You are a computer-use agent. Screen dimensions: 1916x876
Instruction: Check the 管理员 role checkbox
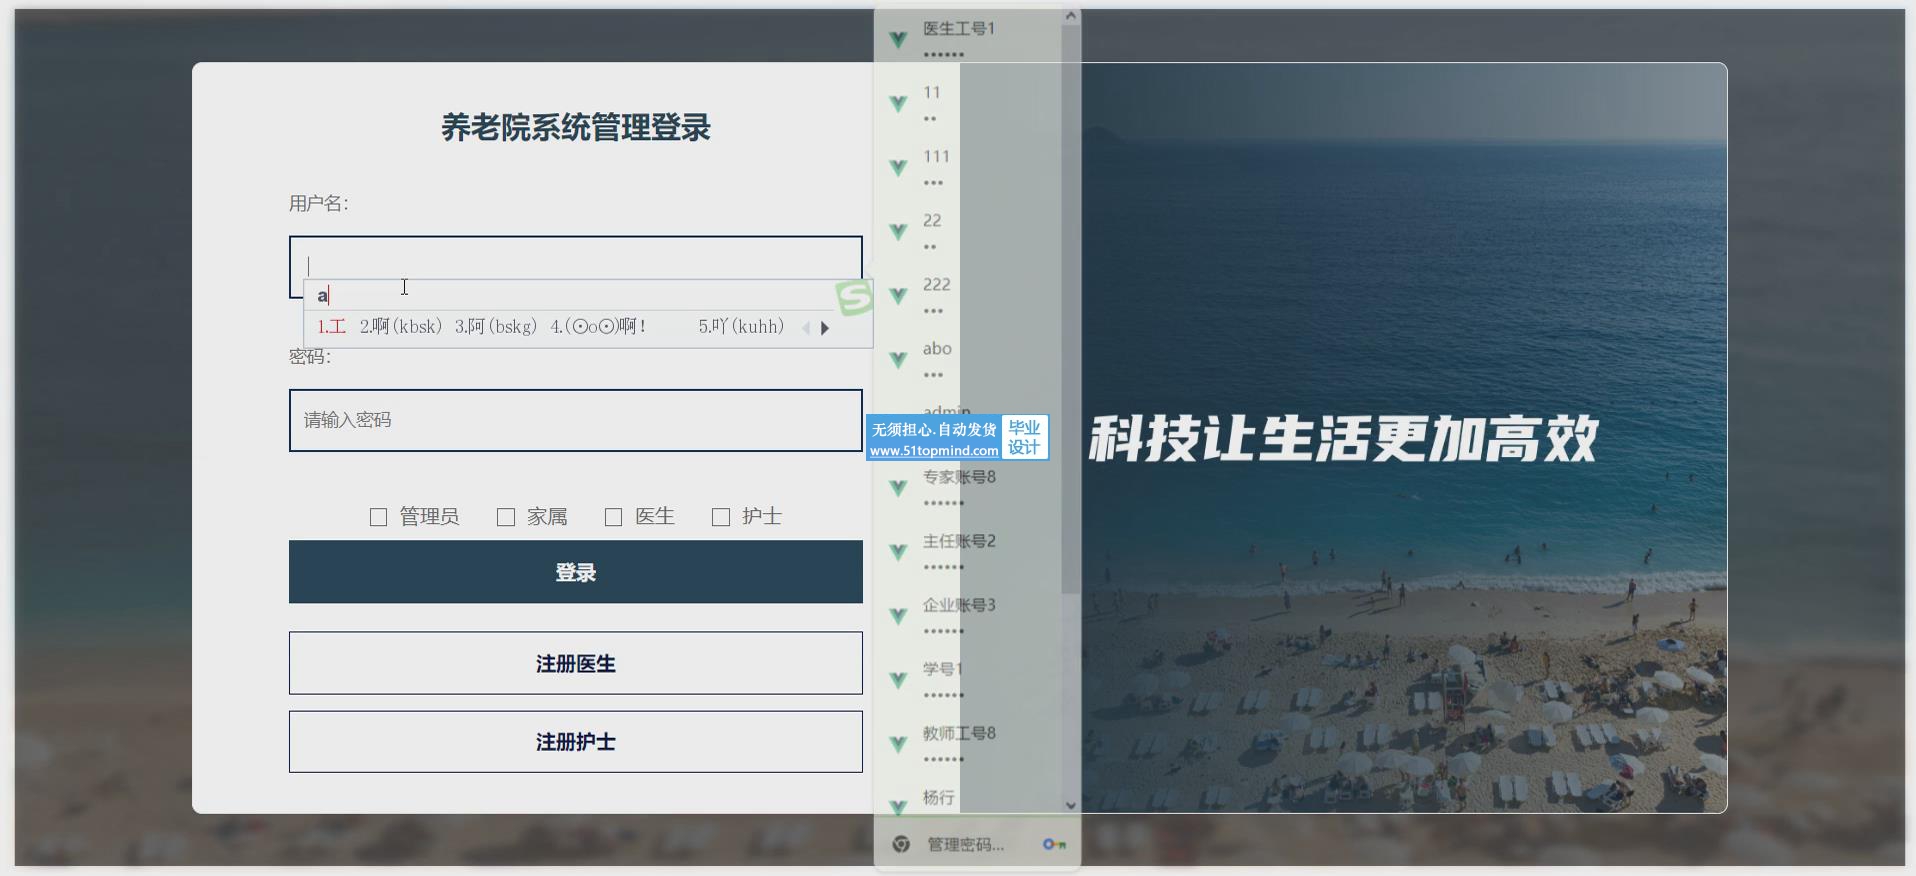point(378,517)
